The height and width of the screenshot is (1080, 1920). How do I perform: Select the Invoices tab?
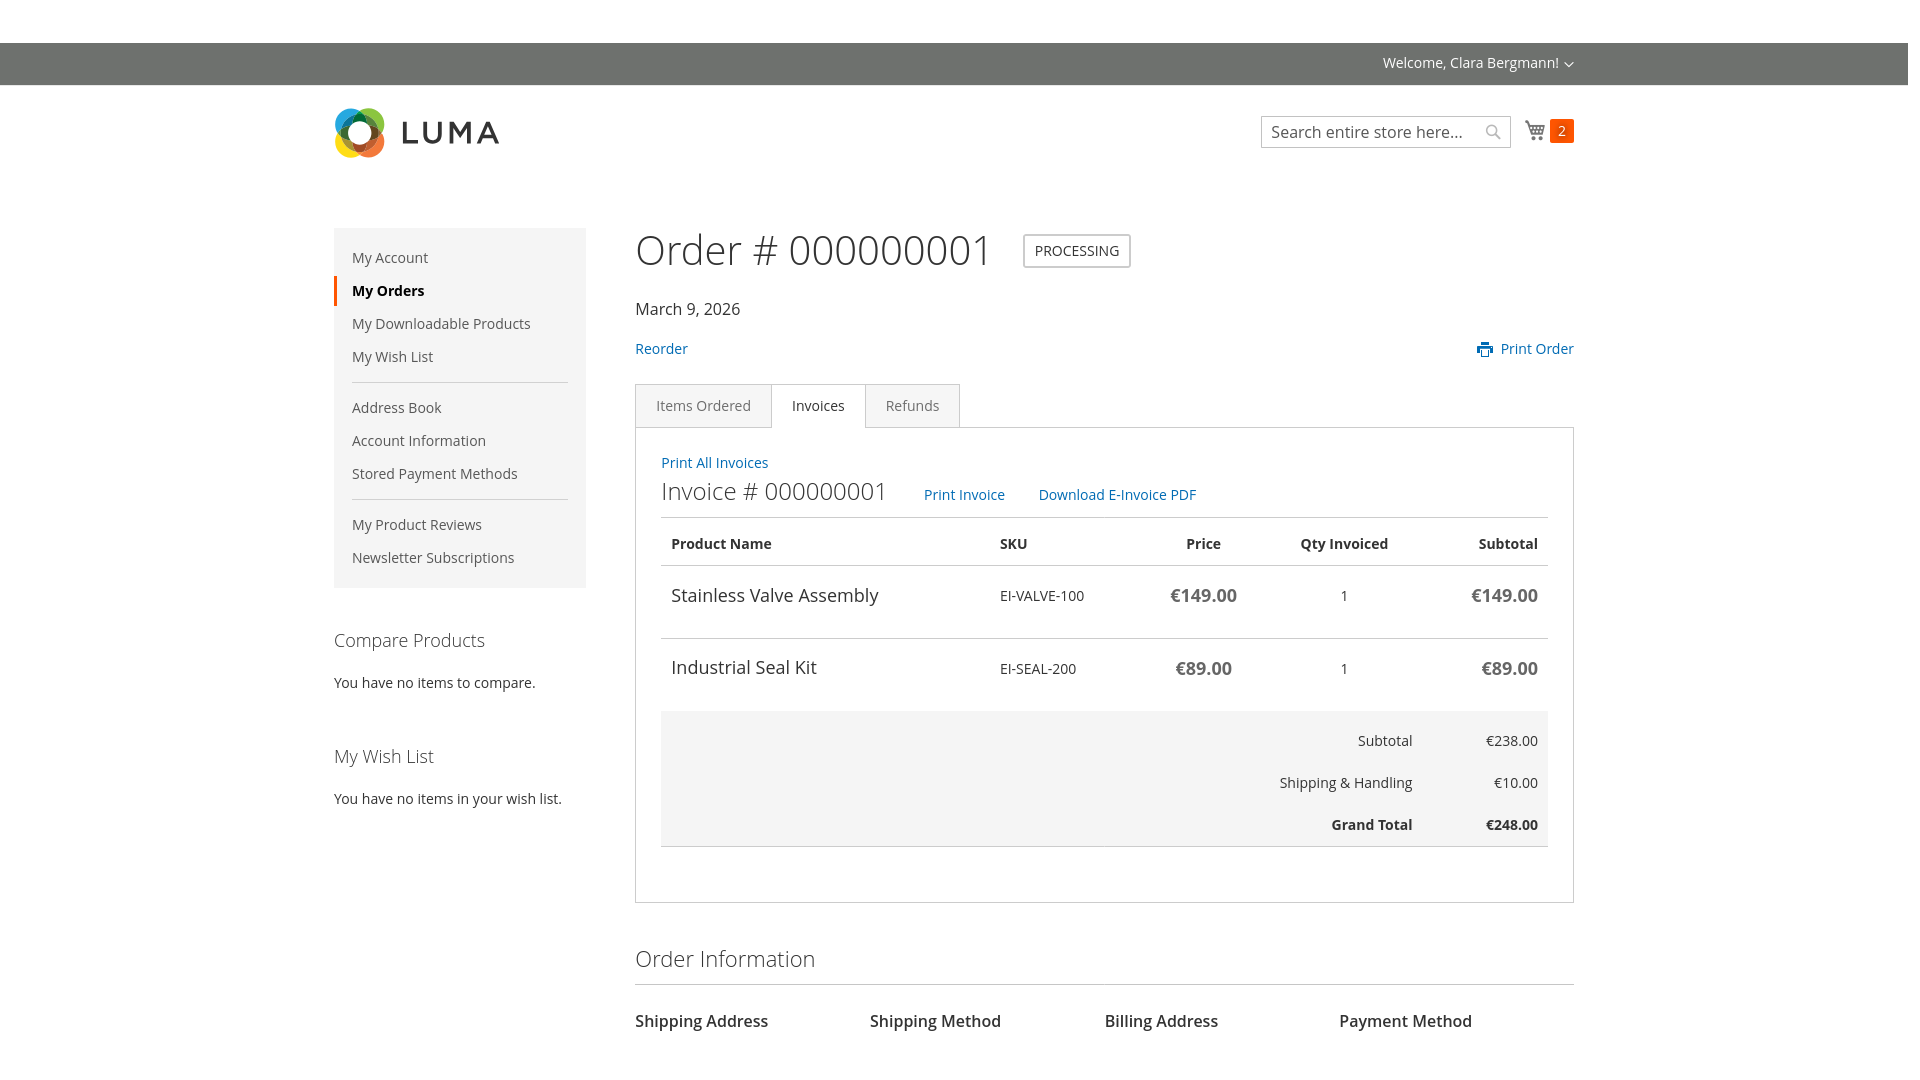click(818, 406)
